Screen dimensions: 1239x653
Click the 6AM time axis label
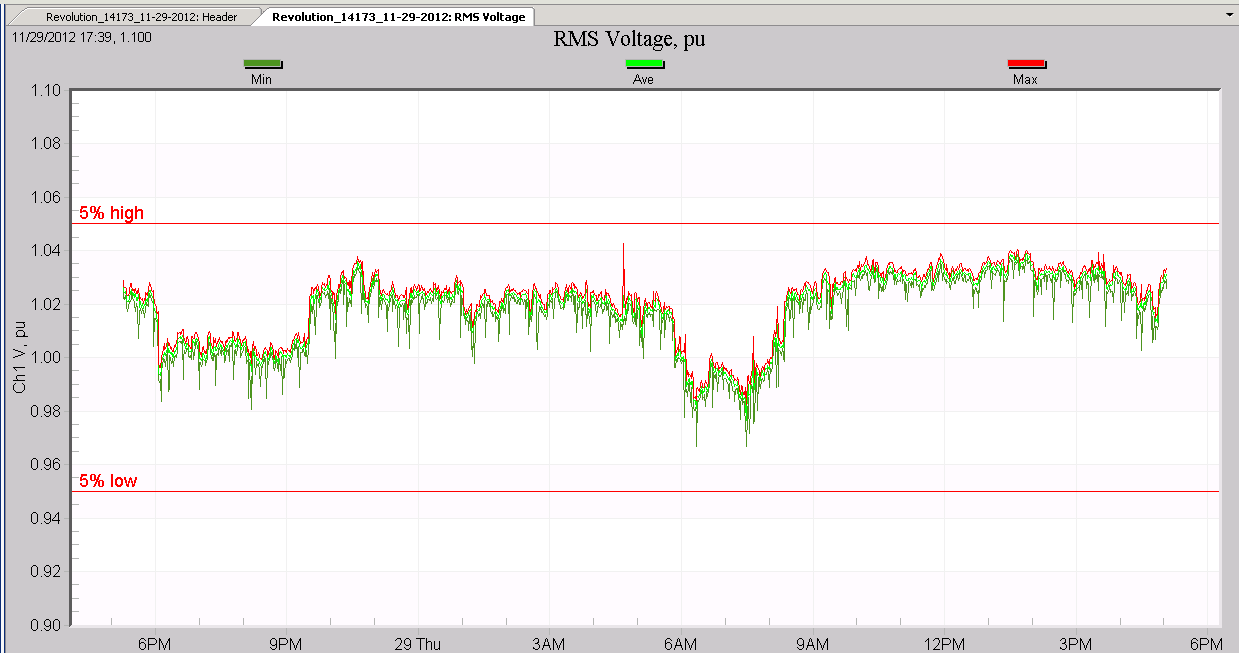(x=680, y=642)
